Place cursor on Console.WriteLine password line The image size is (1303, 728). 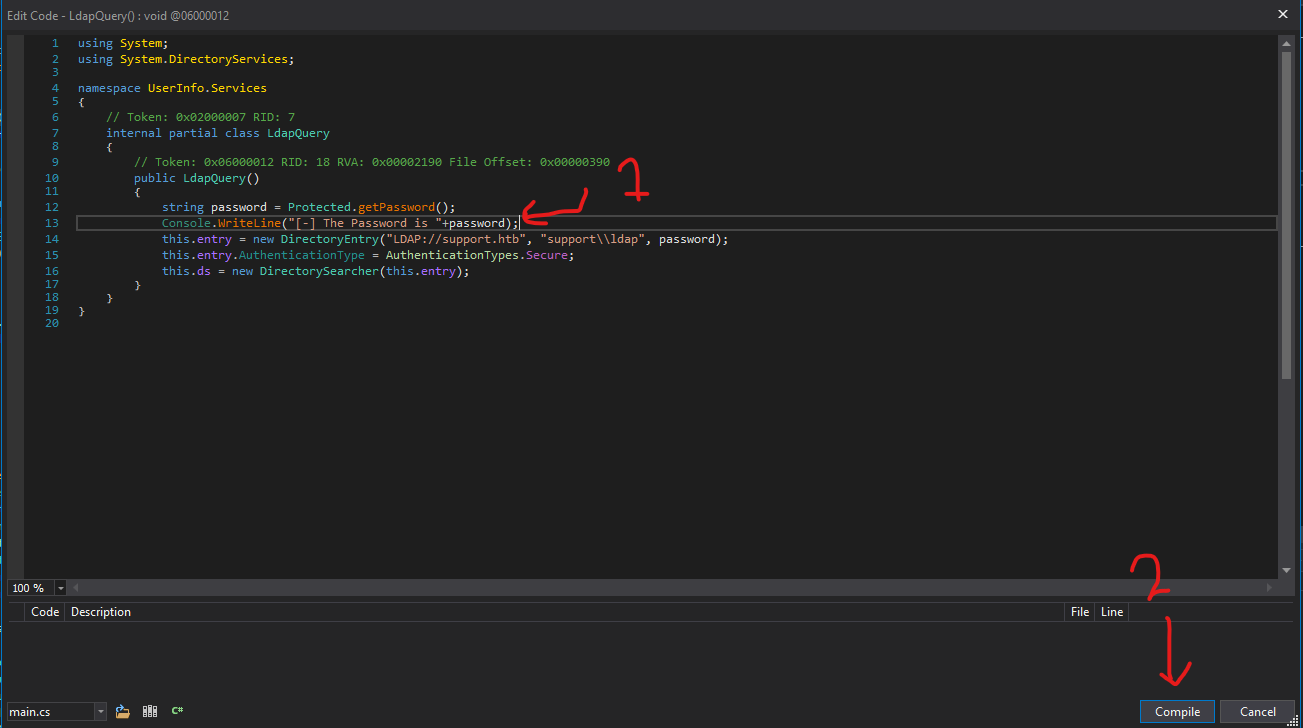coord(340,223)
